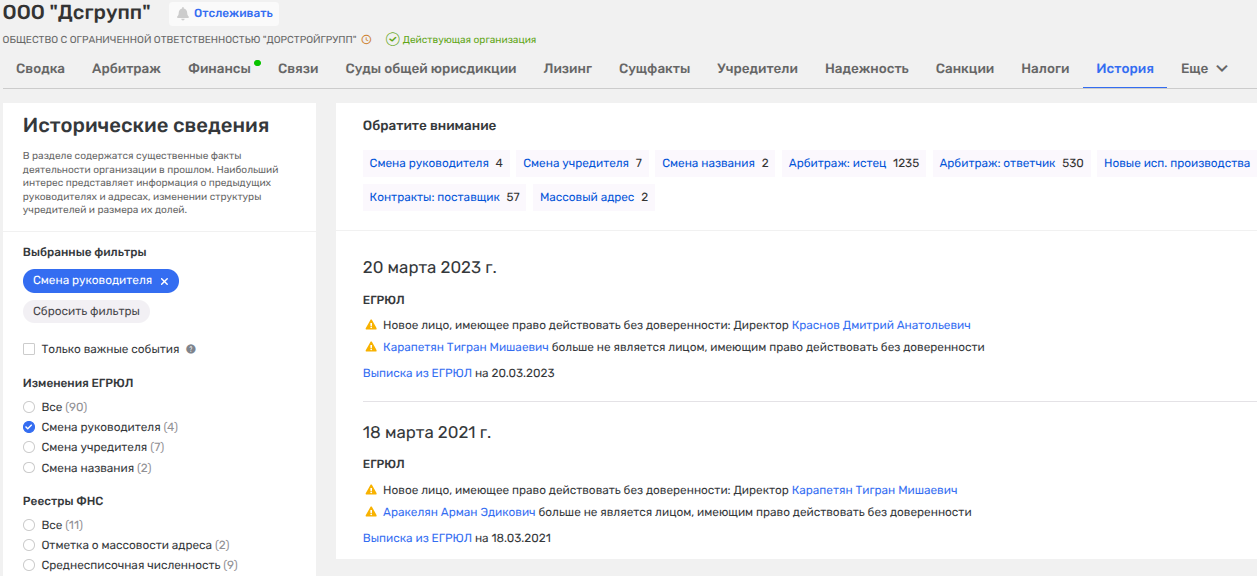The height and width of the screenshot is (576, 1257).
Task: Click the warning triangle beside Краснов Дмитрий Анатольевич entry
Action: (371, 325)
